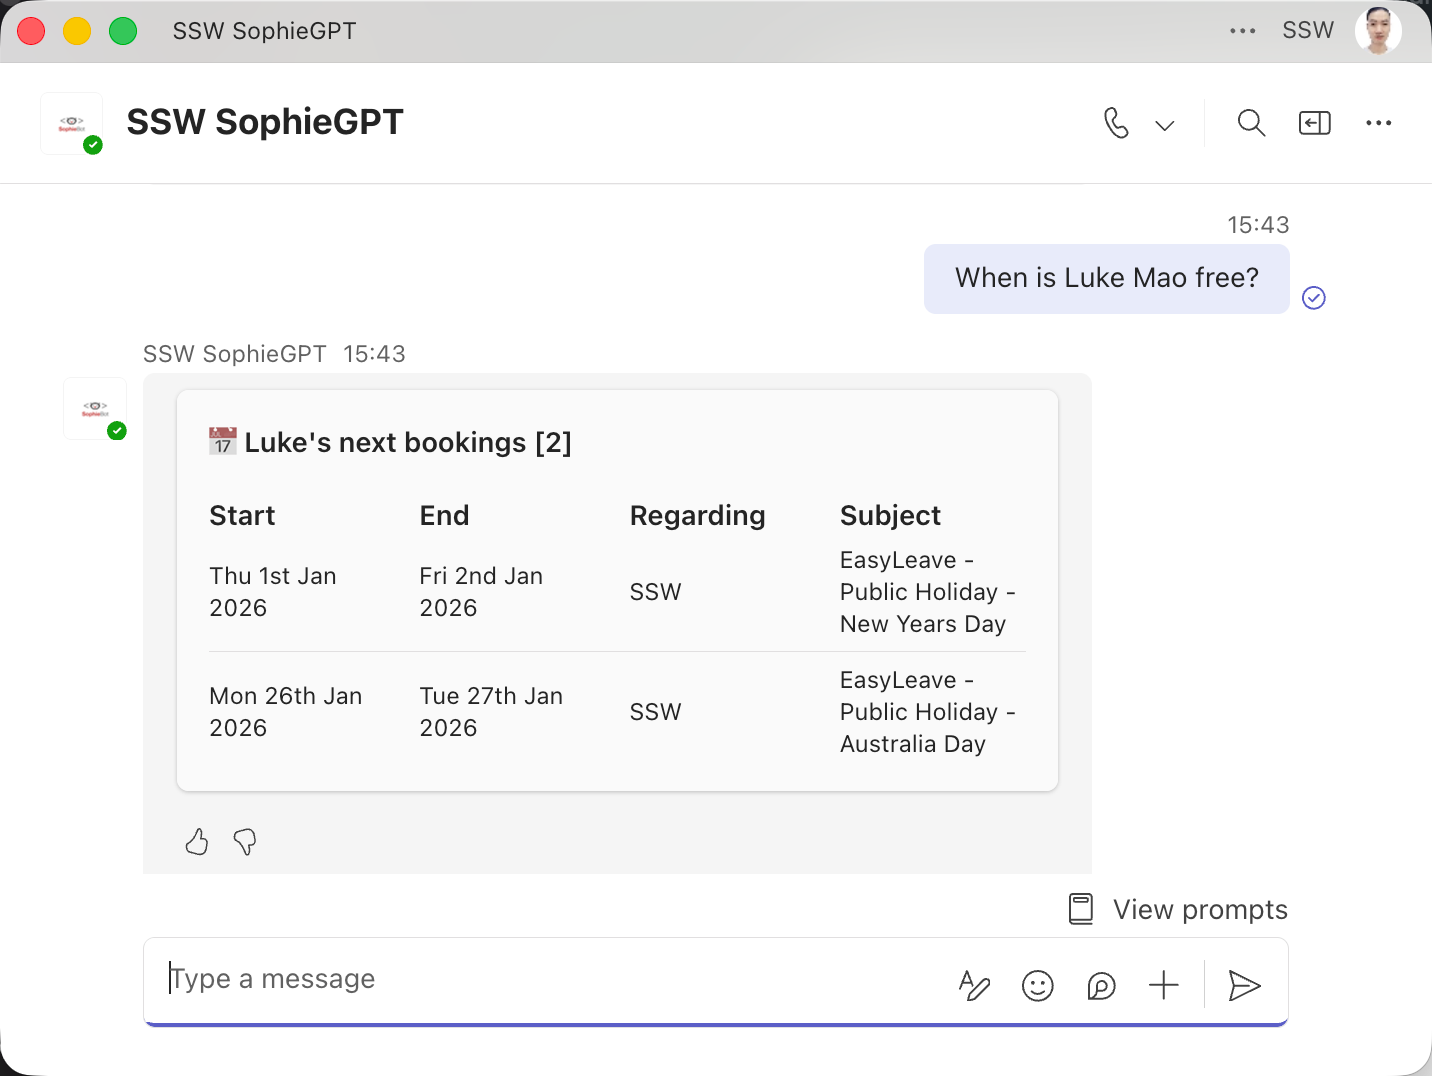
Task: Open View prompts
Action: click(x=1179, y=909)
